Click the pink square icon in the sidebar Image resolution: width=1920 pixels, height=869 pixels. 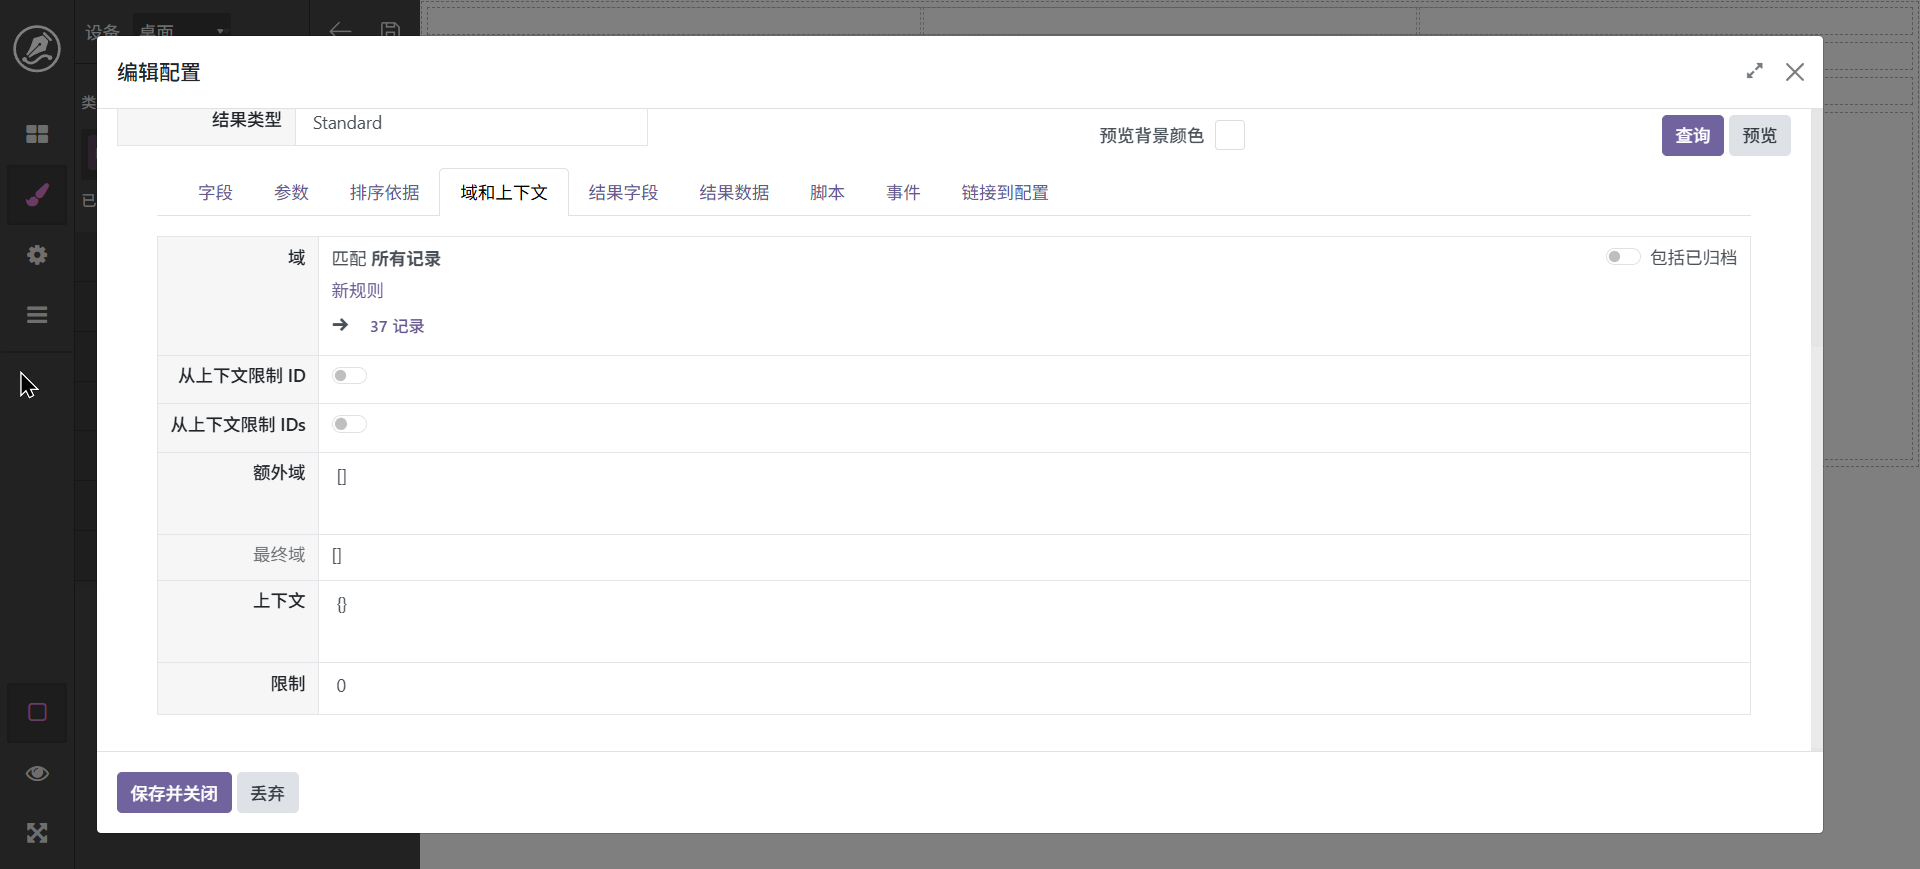click(x=37, y=712)
